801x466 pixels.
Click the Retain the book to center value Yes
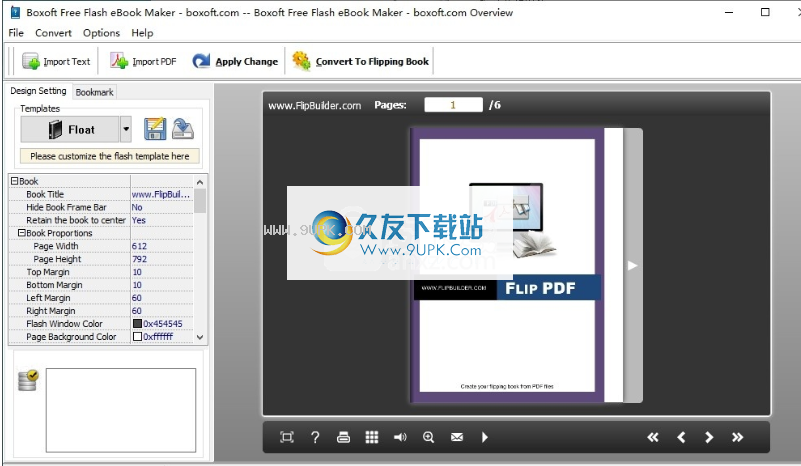pyautogui.click(x=138, y=220)
